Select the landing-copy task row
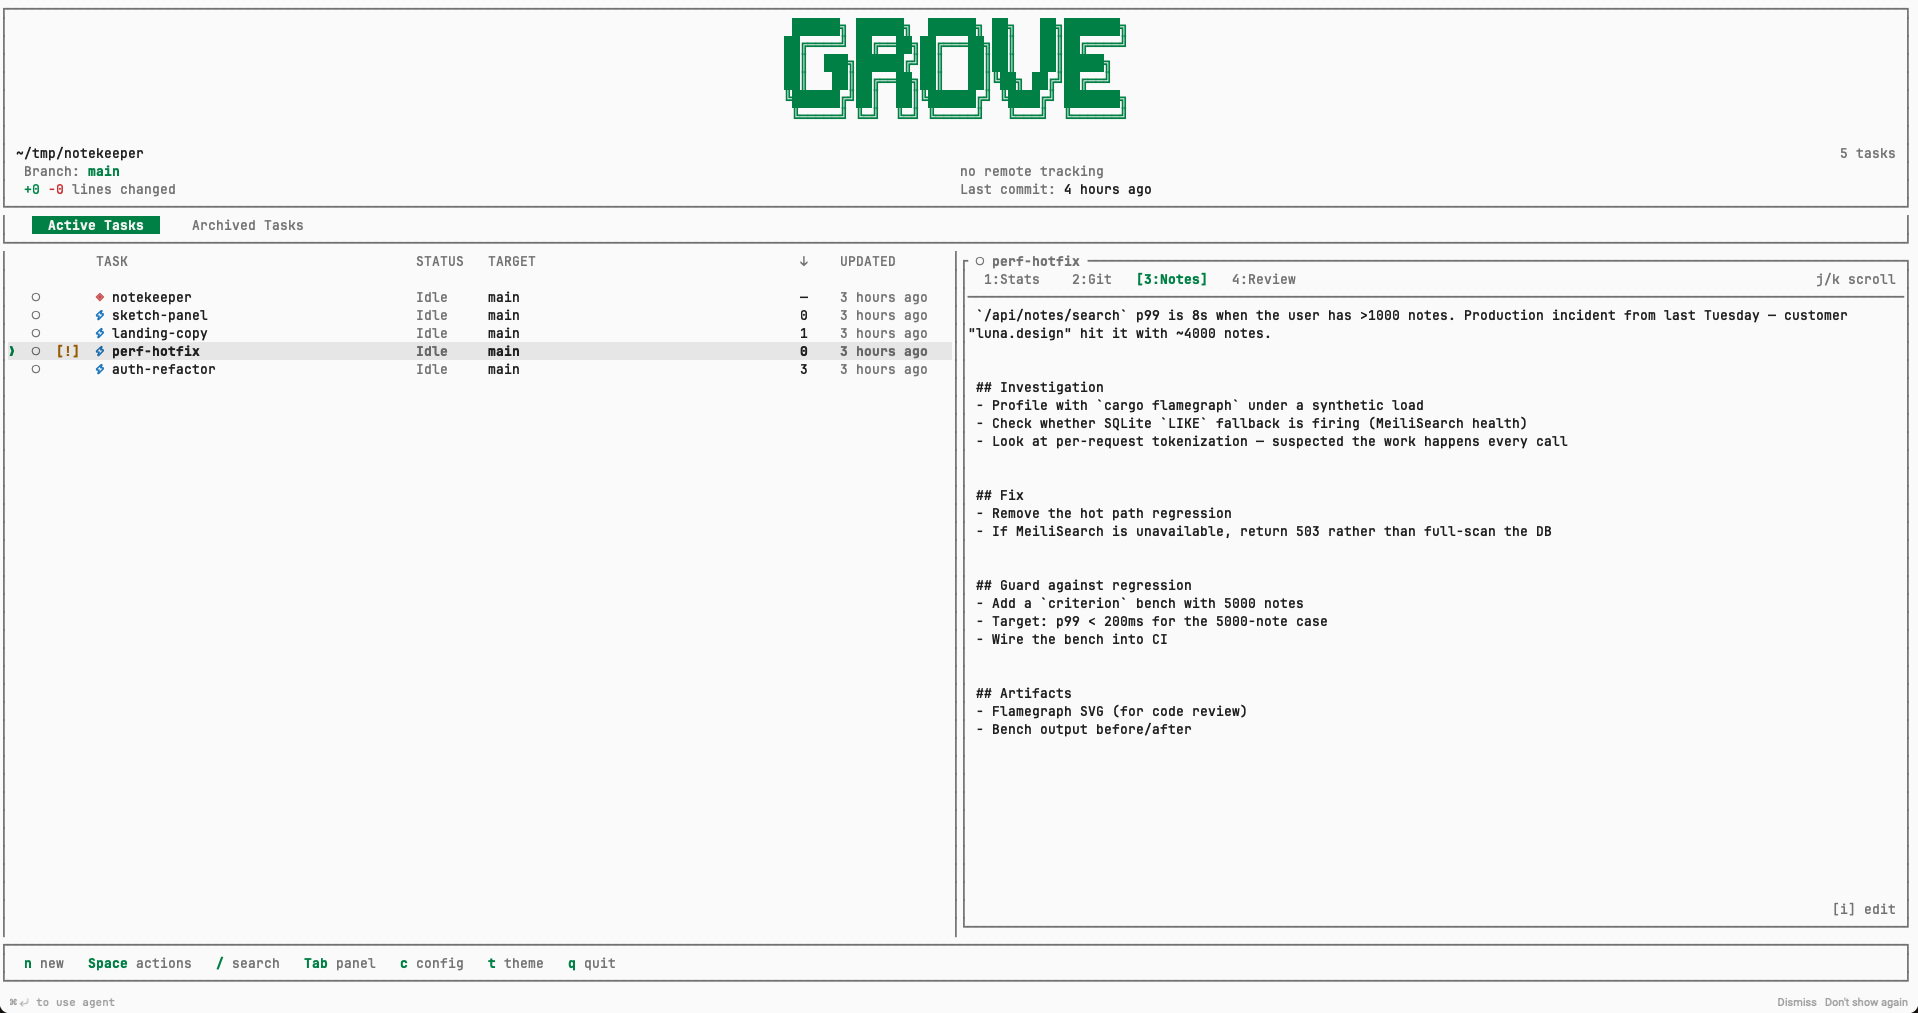The height and width of the screenshot is (1013, 1918). (480, 333)
